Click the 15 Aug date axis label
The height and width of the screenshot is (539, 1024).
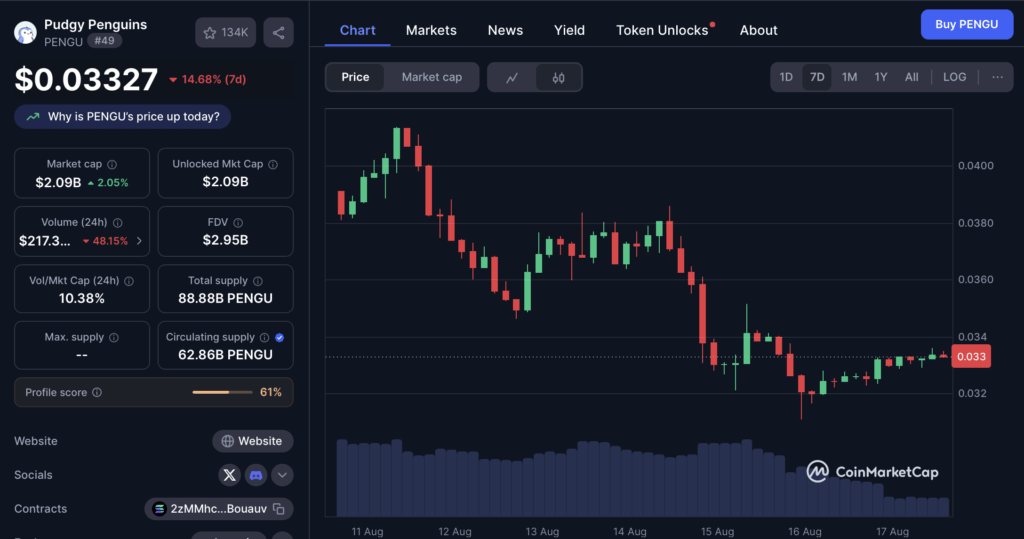click(x=717, y=532)
